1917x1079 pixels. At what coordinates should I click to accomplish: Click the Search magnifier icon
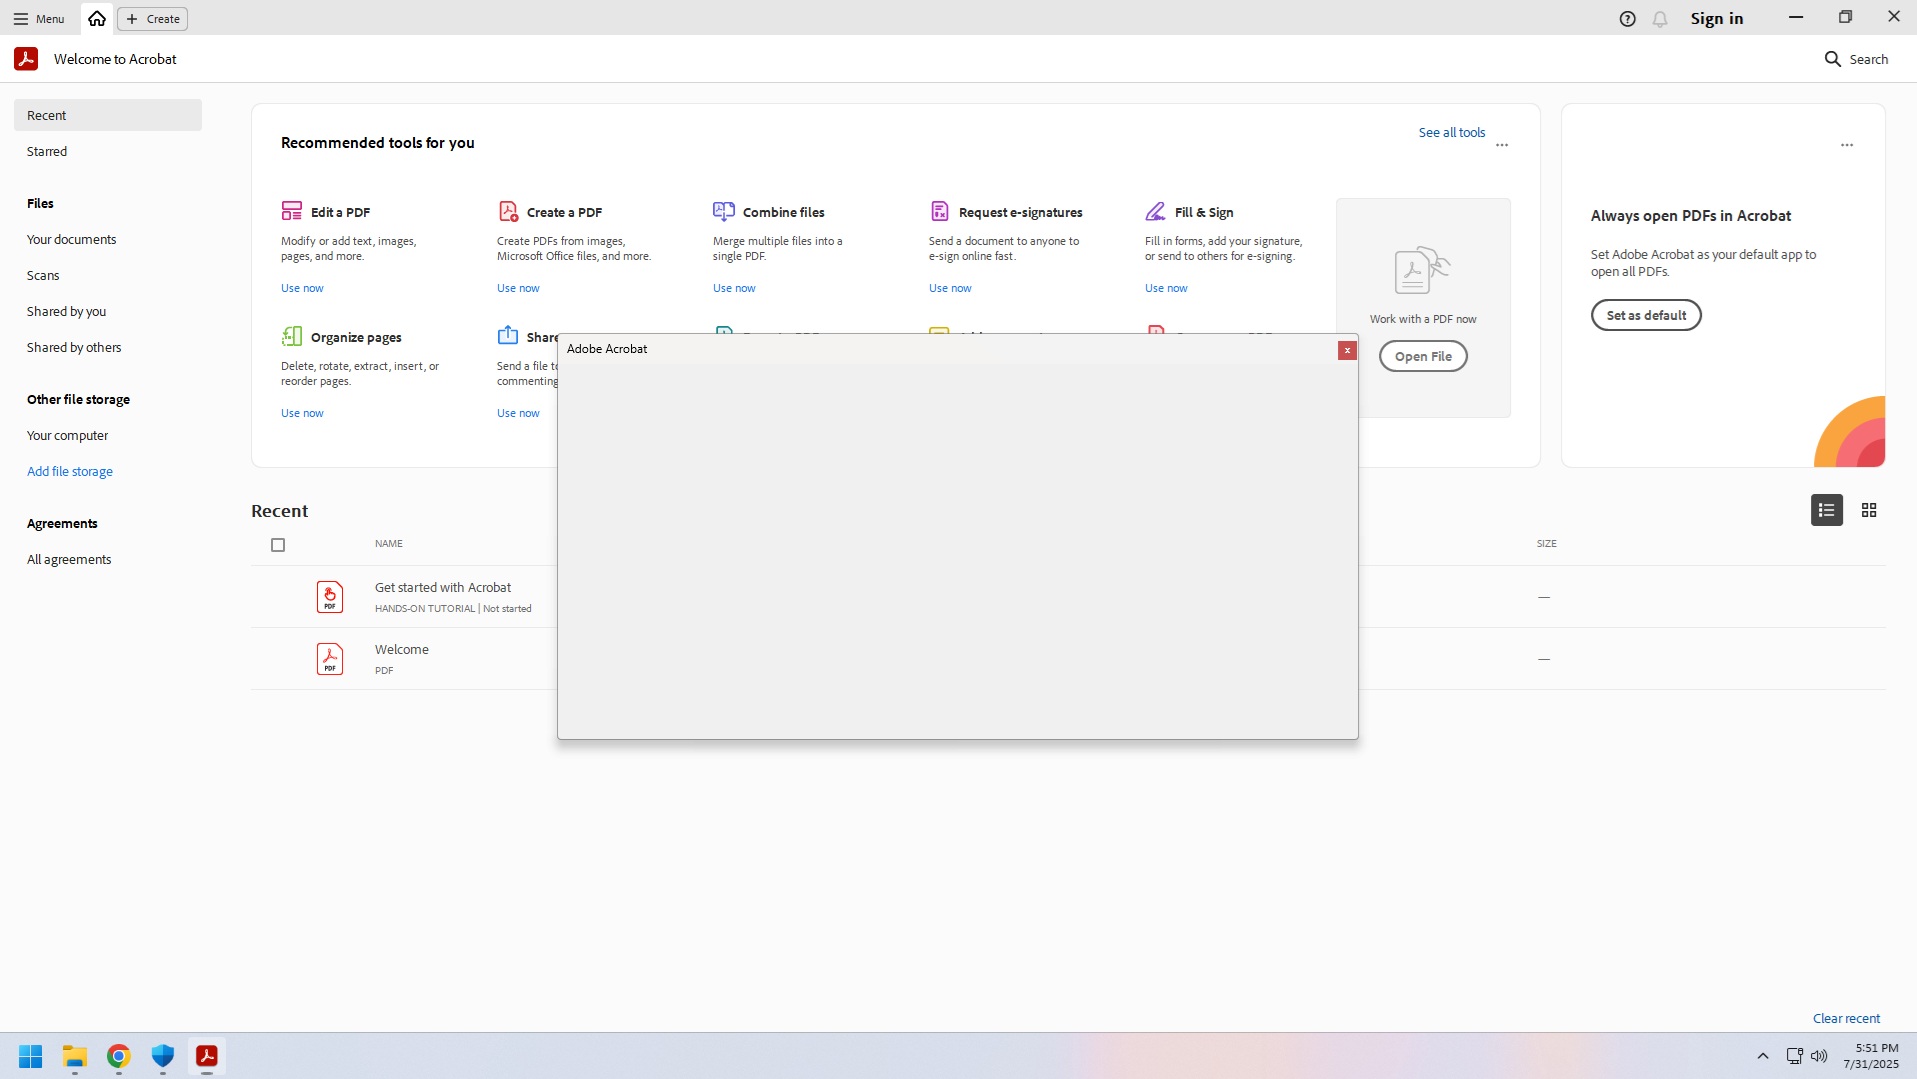coord(1832,59)
